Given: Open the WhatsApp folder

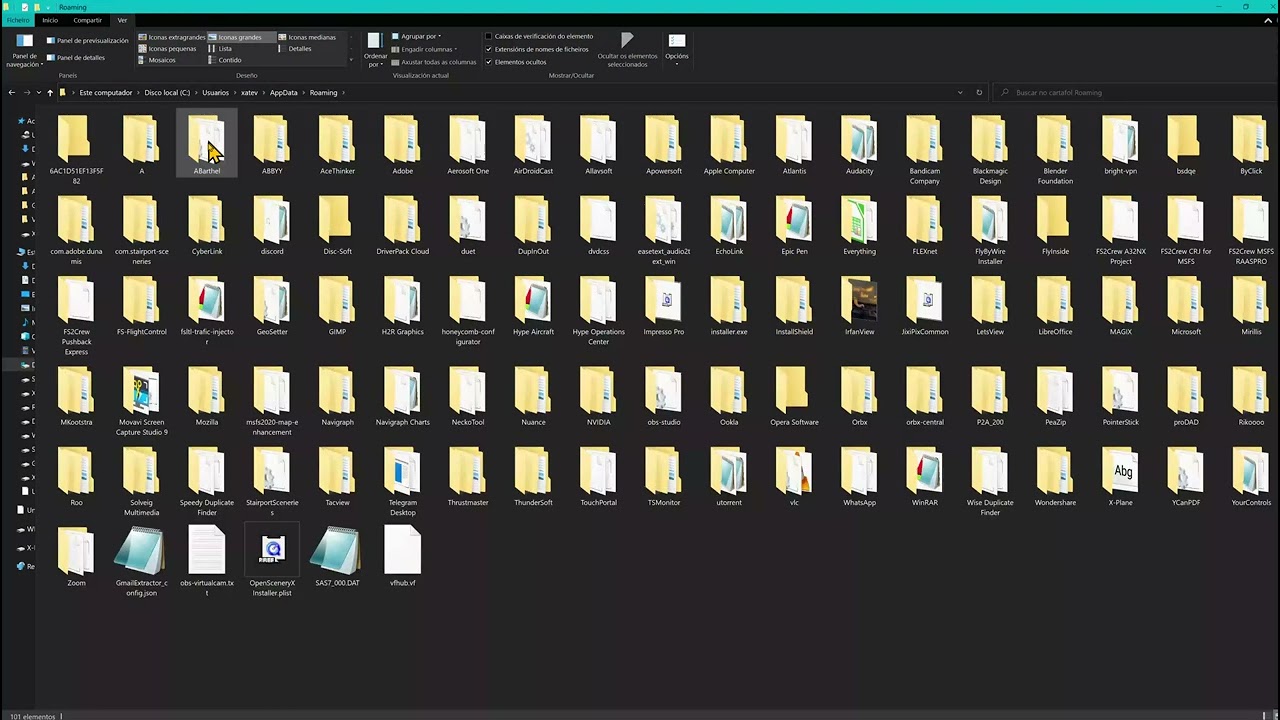Looking at the screenshot, I should (x=859, y=477).
